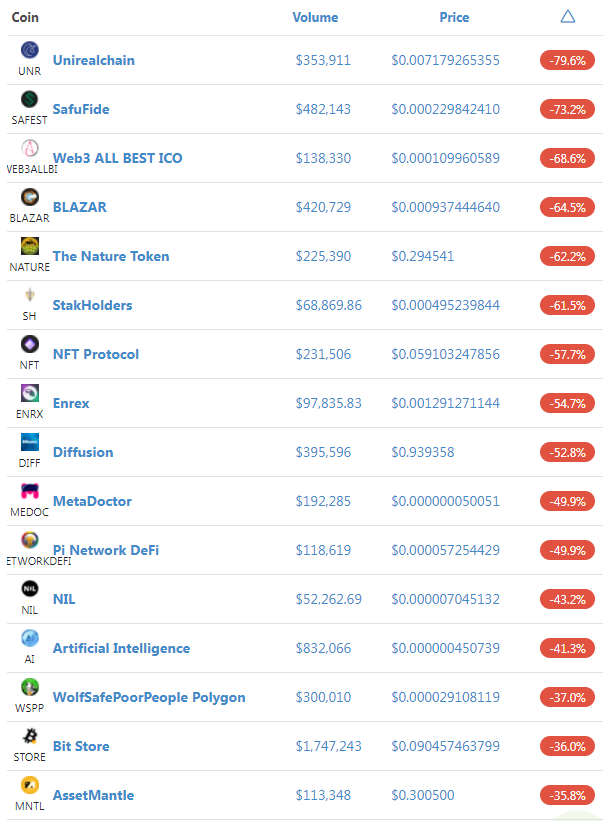
Task: Click the MetaDoctor MEDOC pink icon
Action: [x=30, y=491]
